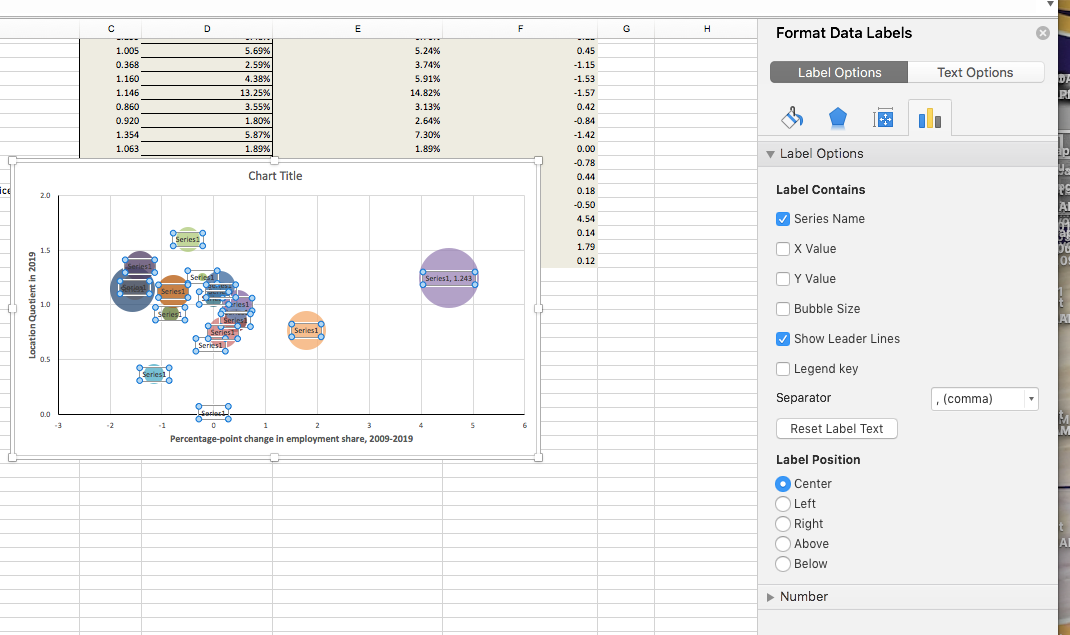Uncheck the Series Name checkbox
Screen dimensions: 1070x635
click(782, 218)
